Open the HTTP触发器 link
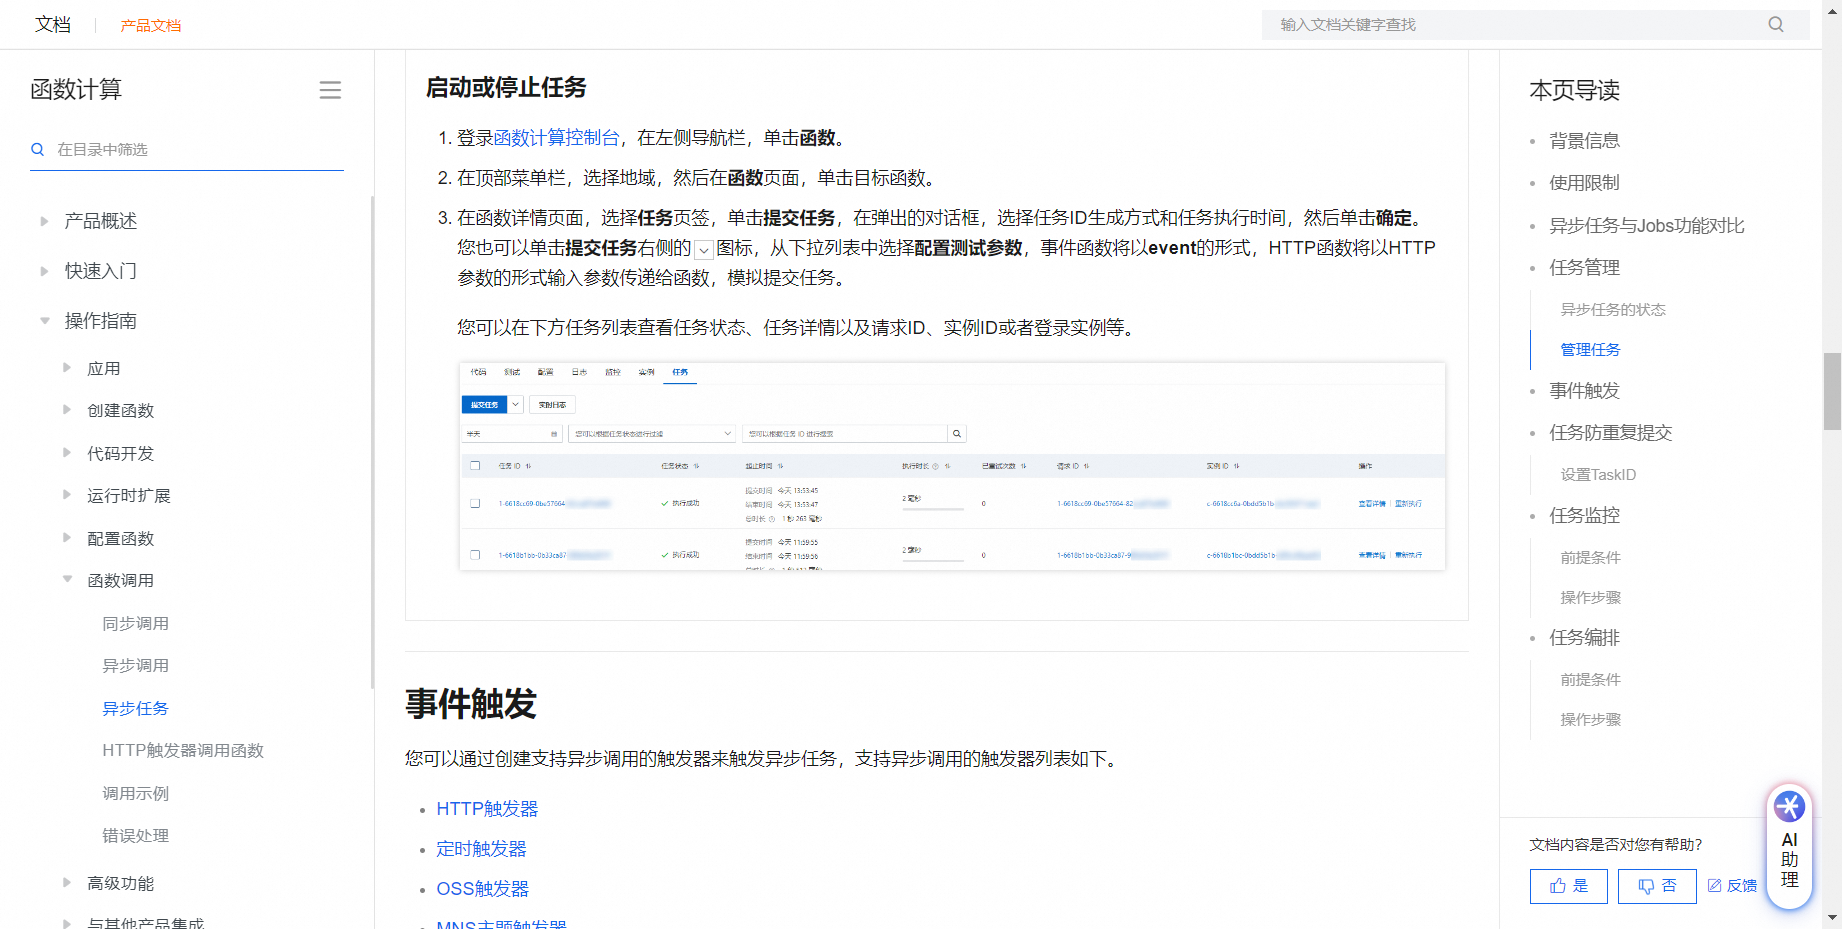The height and width of the screenshot is (929, 1842). point(487,809)
